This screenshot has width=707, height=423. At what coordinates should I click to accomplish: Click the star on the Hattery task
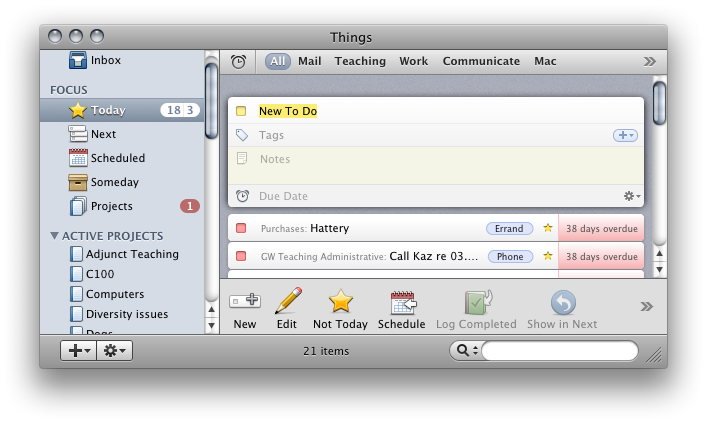pyautogui.click(x=548, y=228)
